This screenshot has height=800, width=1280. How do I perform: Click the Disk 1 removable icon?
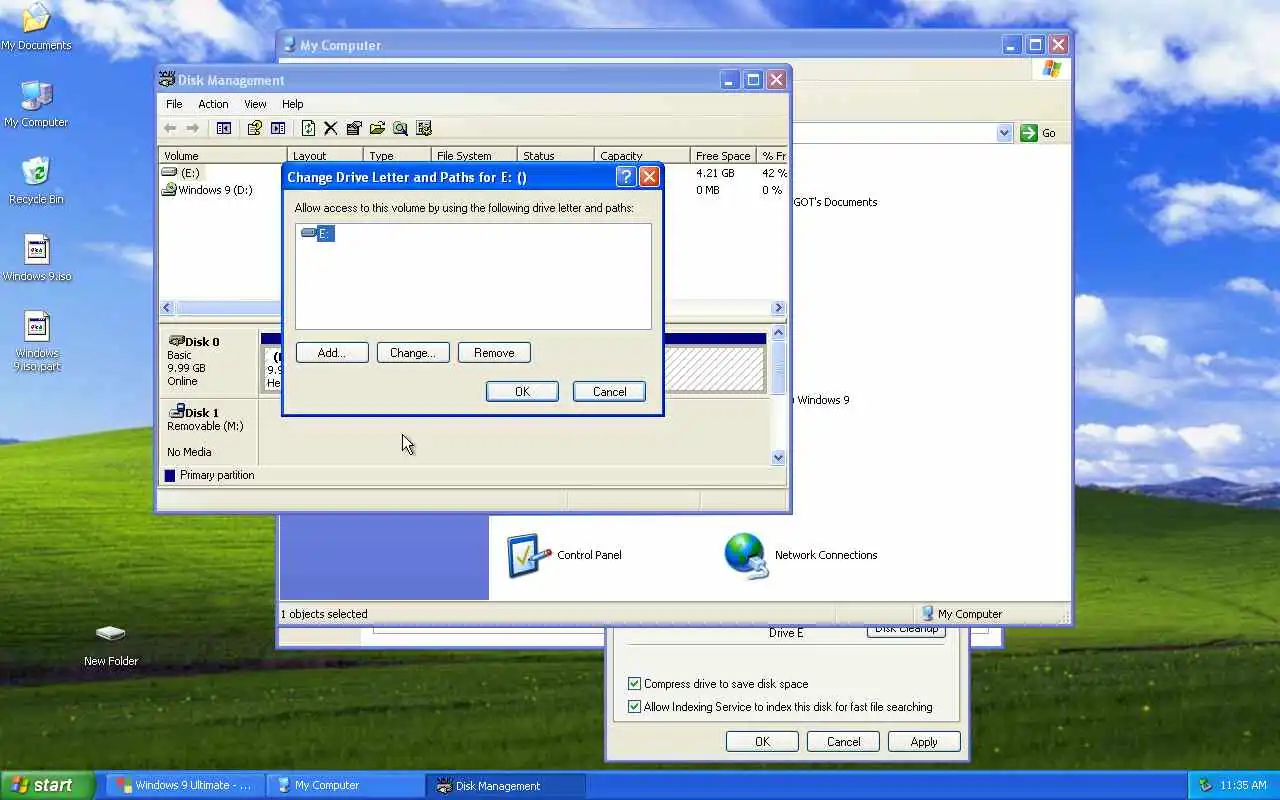[177, 412]
